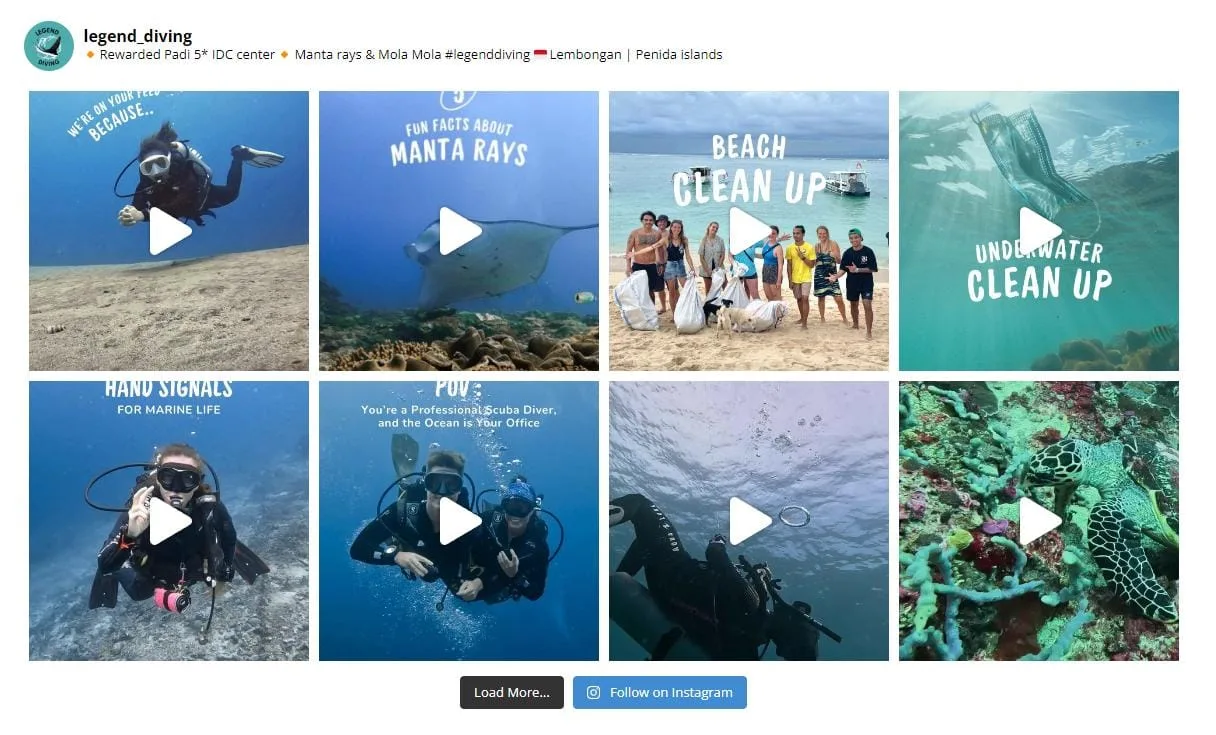Click the Instagram glyph on the follow button
The height and width of the screenshot is (735, 1216).
pyautogui.click(x=593, y=692)
